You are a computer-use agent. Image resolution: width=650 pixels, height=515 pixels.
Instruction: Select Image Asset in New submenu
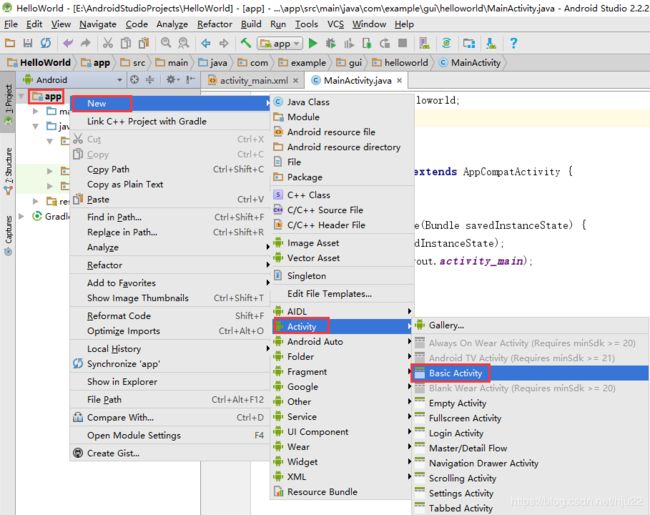click(x=342, y=243)
